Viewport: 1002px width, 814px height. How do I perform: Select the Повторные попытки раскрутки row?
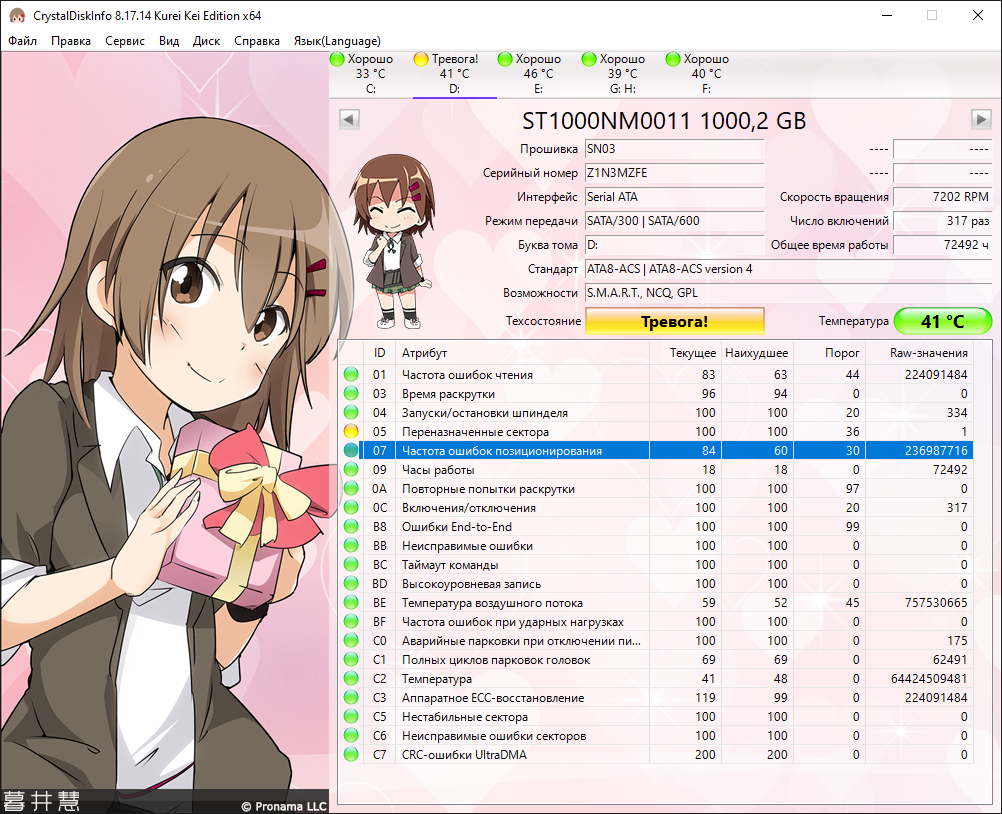pos(656,489)
